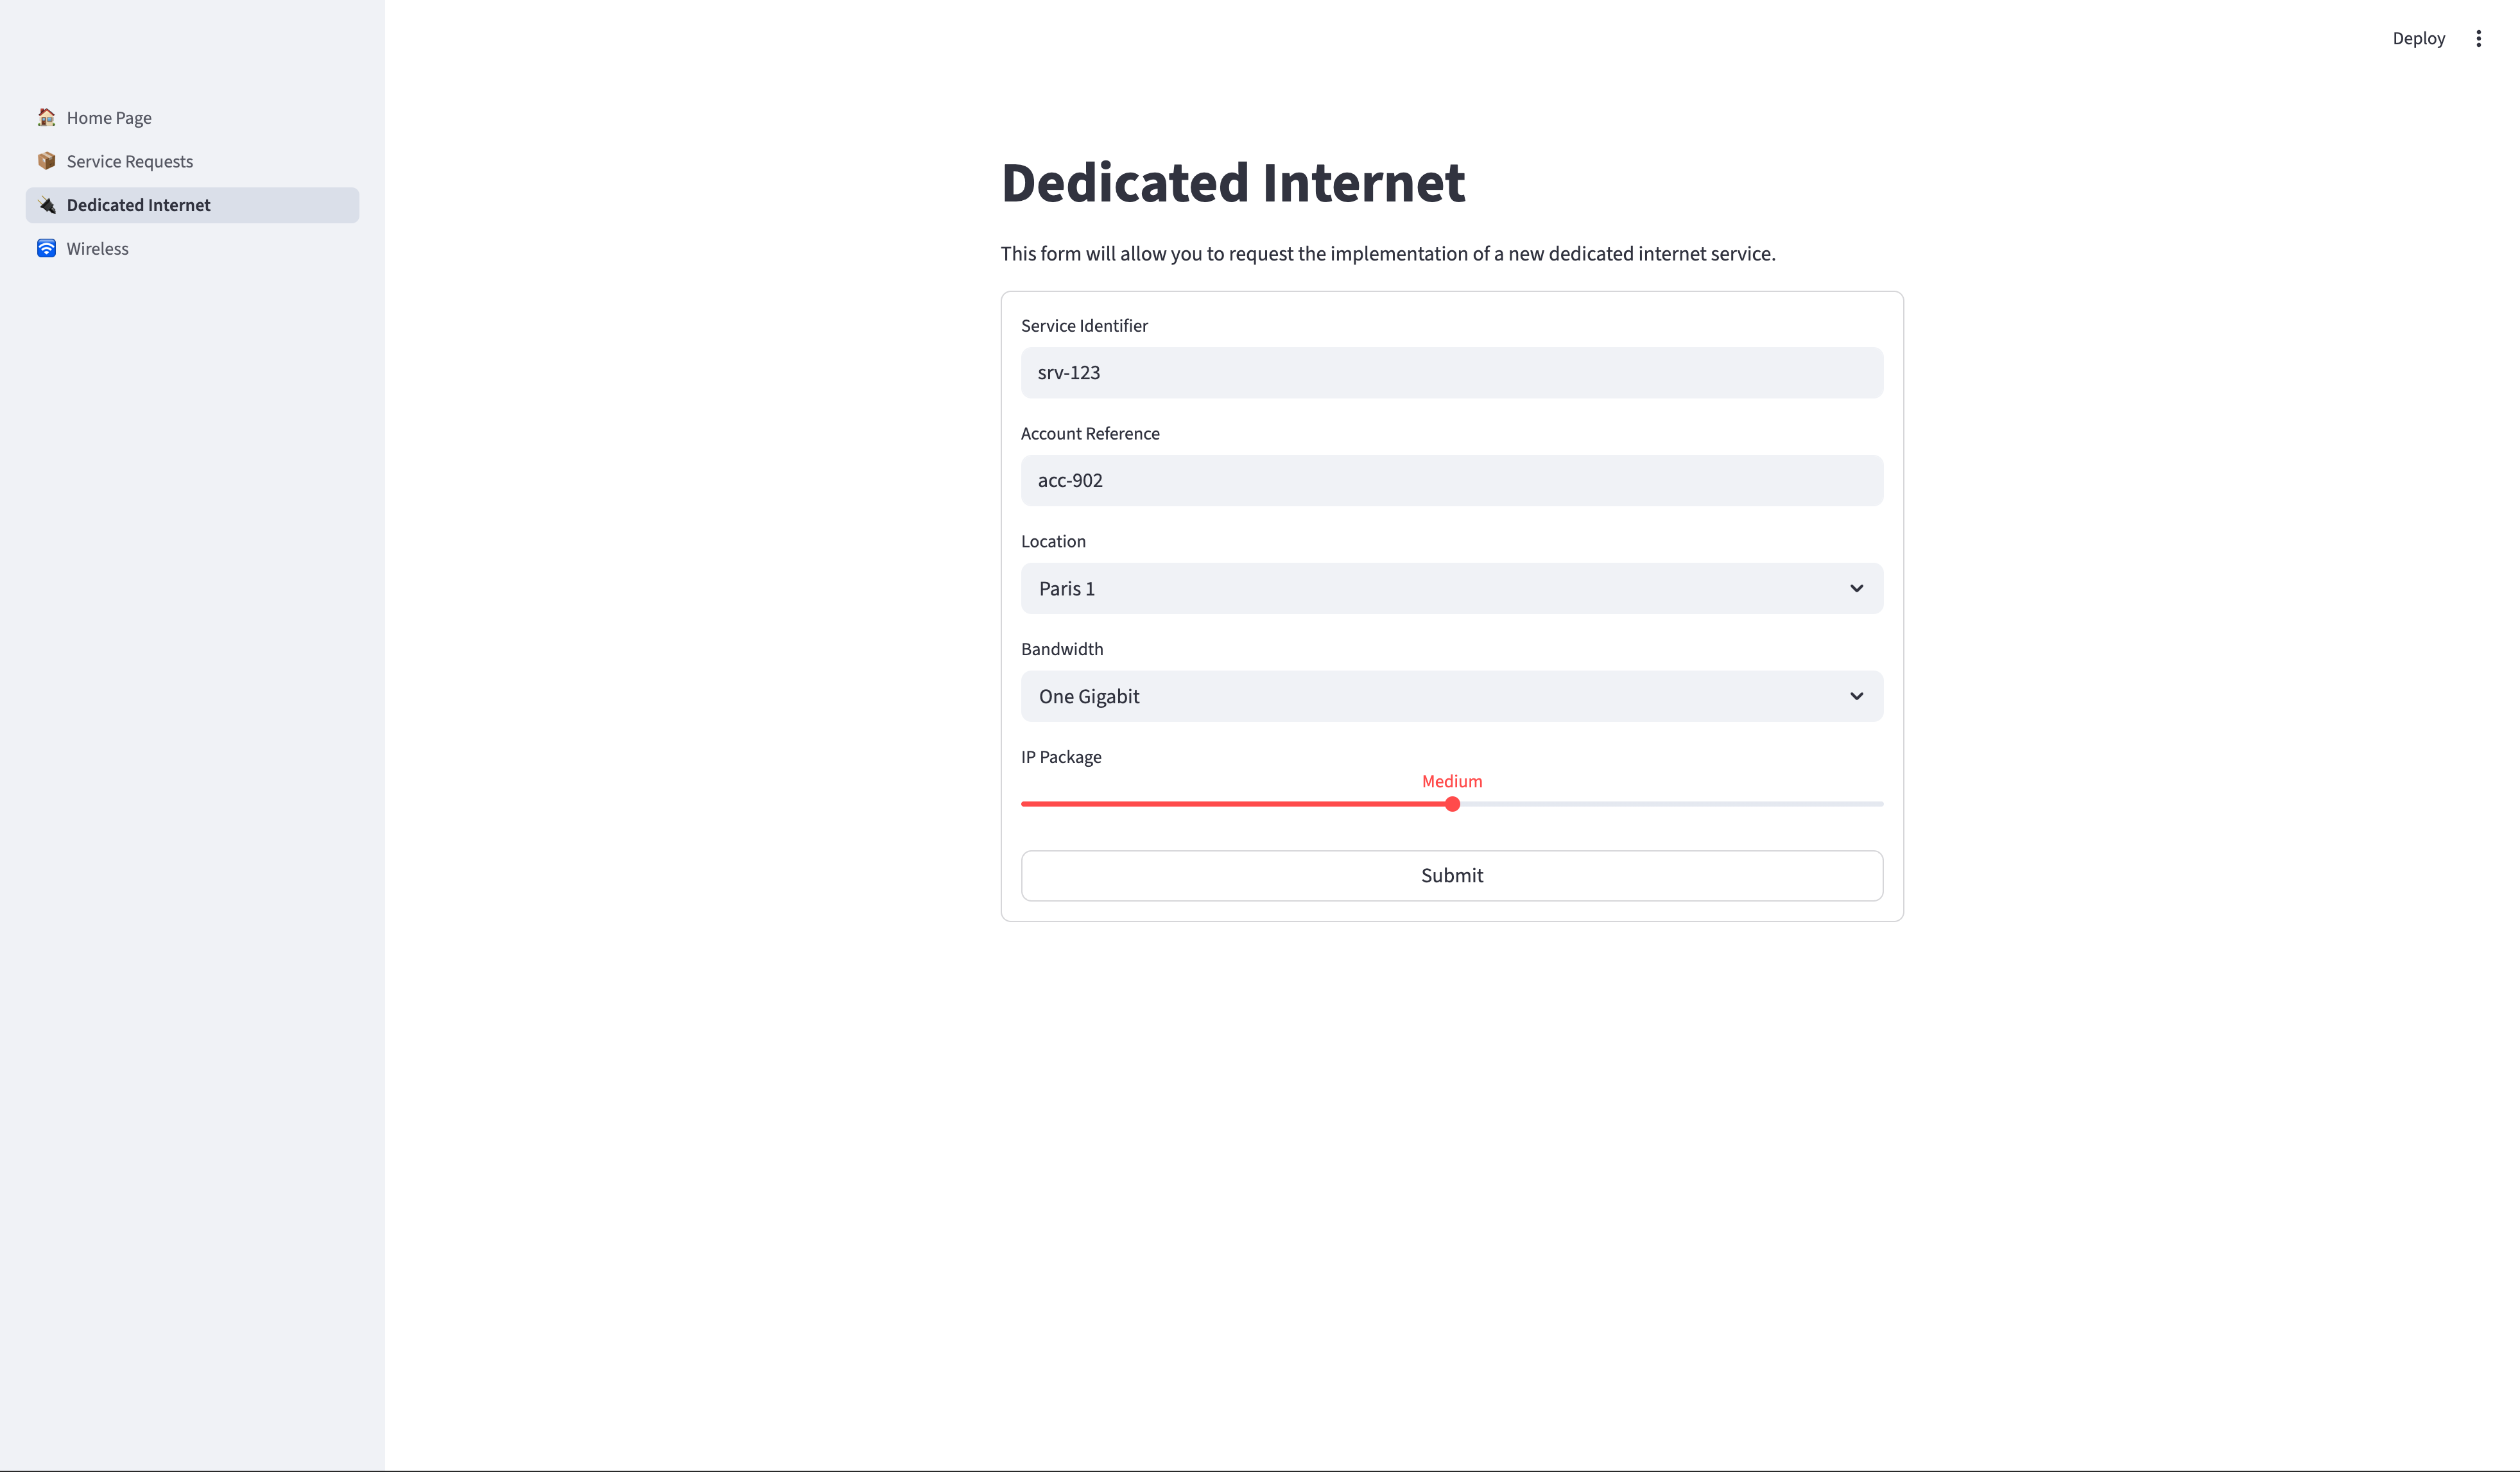This screenshot has width=2520, height=1472.
Task: Open the Bandwidth dropdown showing One Gigabit
Action: (1451, 696)
